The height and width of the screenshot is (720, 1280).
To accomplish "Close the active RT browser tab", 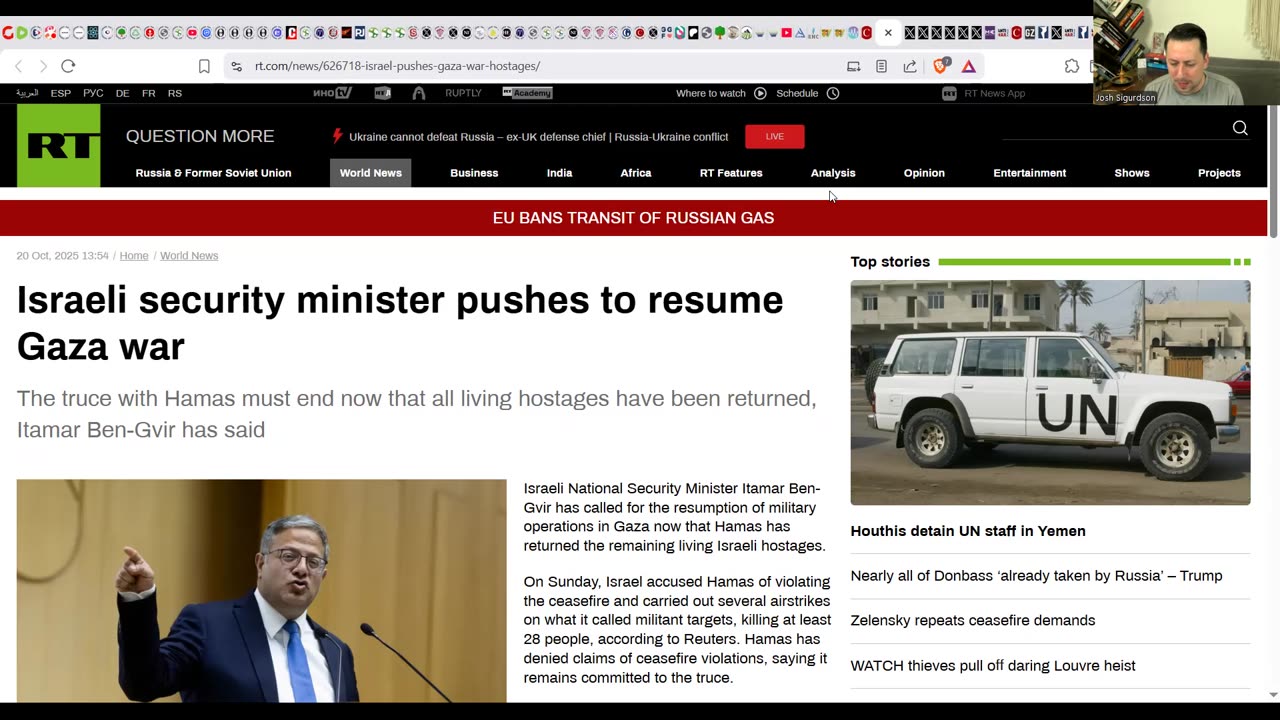I will coord(888,33).
